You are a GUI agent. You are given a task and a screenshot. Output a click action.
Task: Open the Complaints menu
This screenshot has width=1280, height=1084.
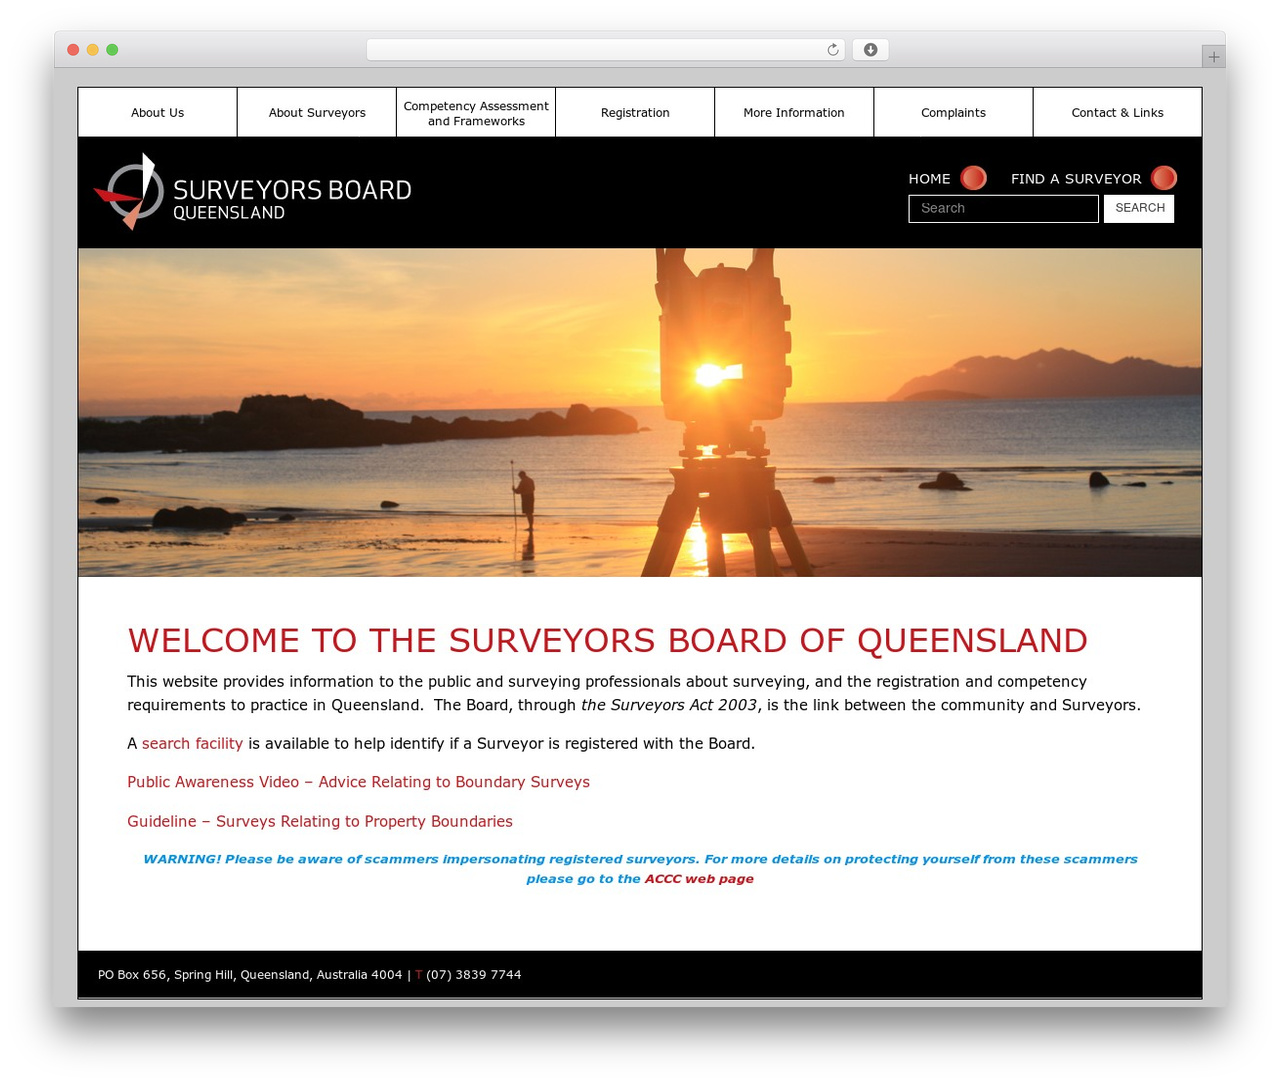pos(953,113)
